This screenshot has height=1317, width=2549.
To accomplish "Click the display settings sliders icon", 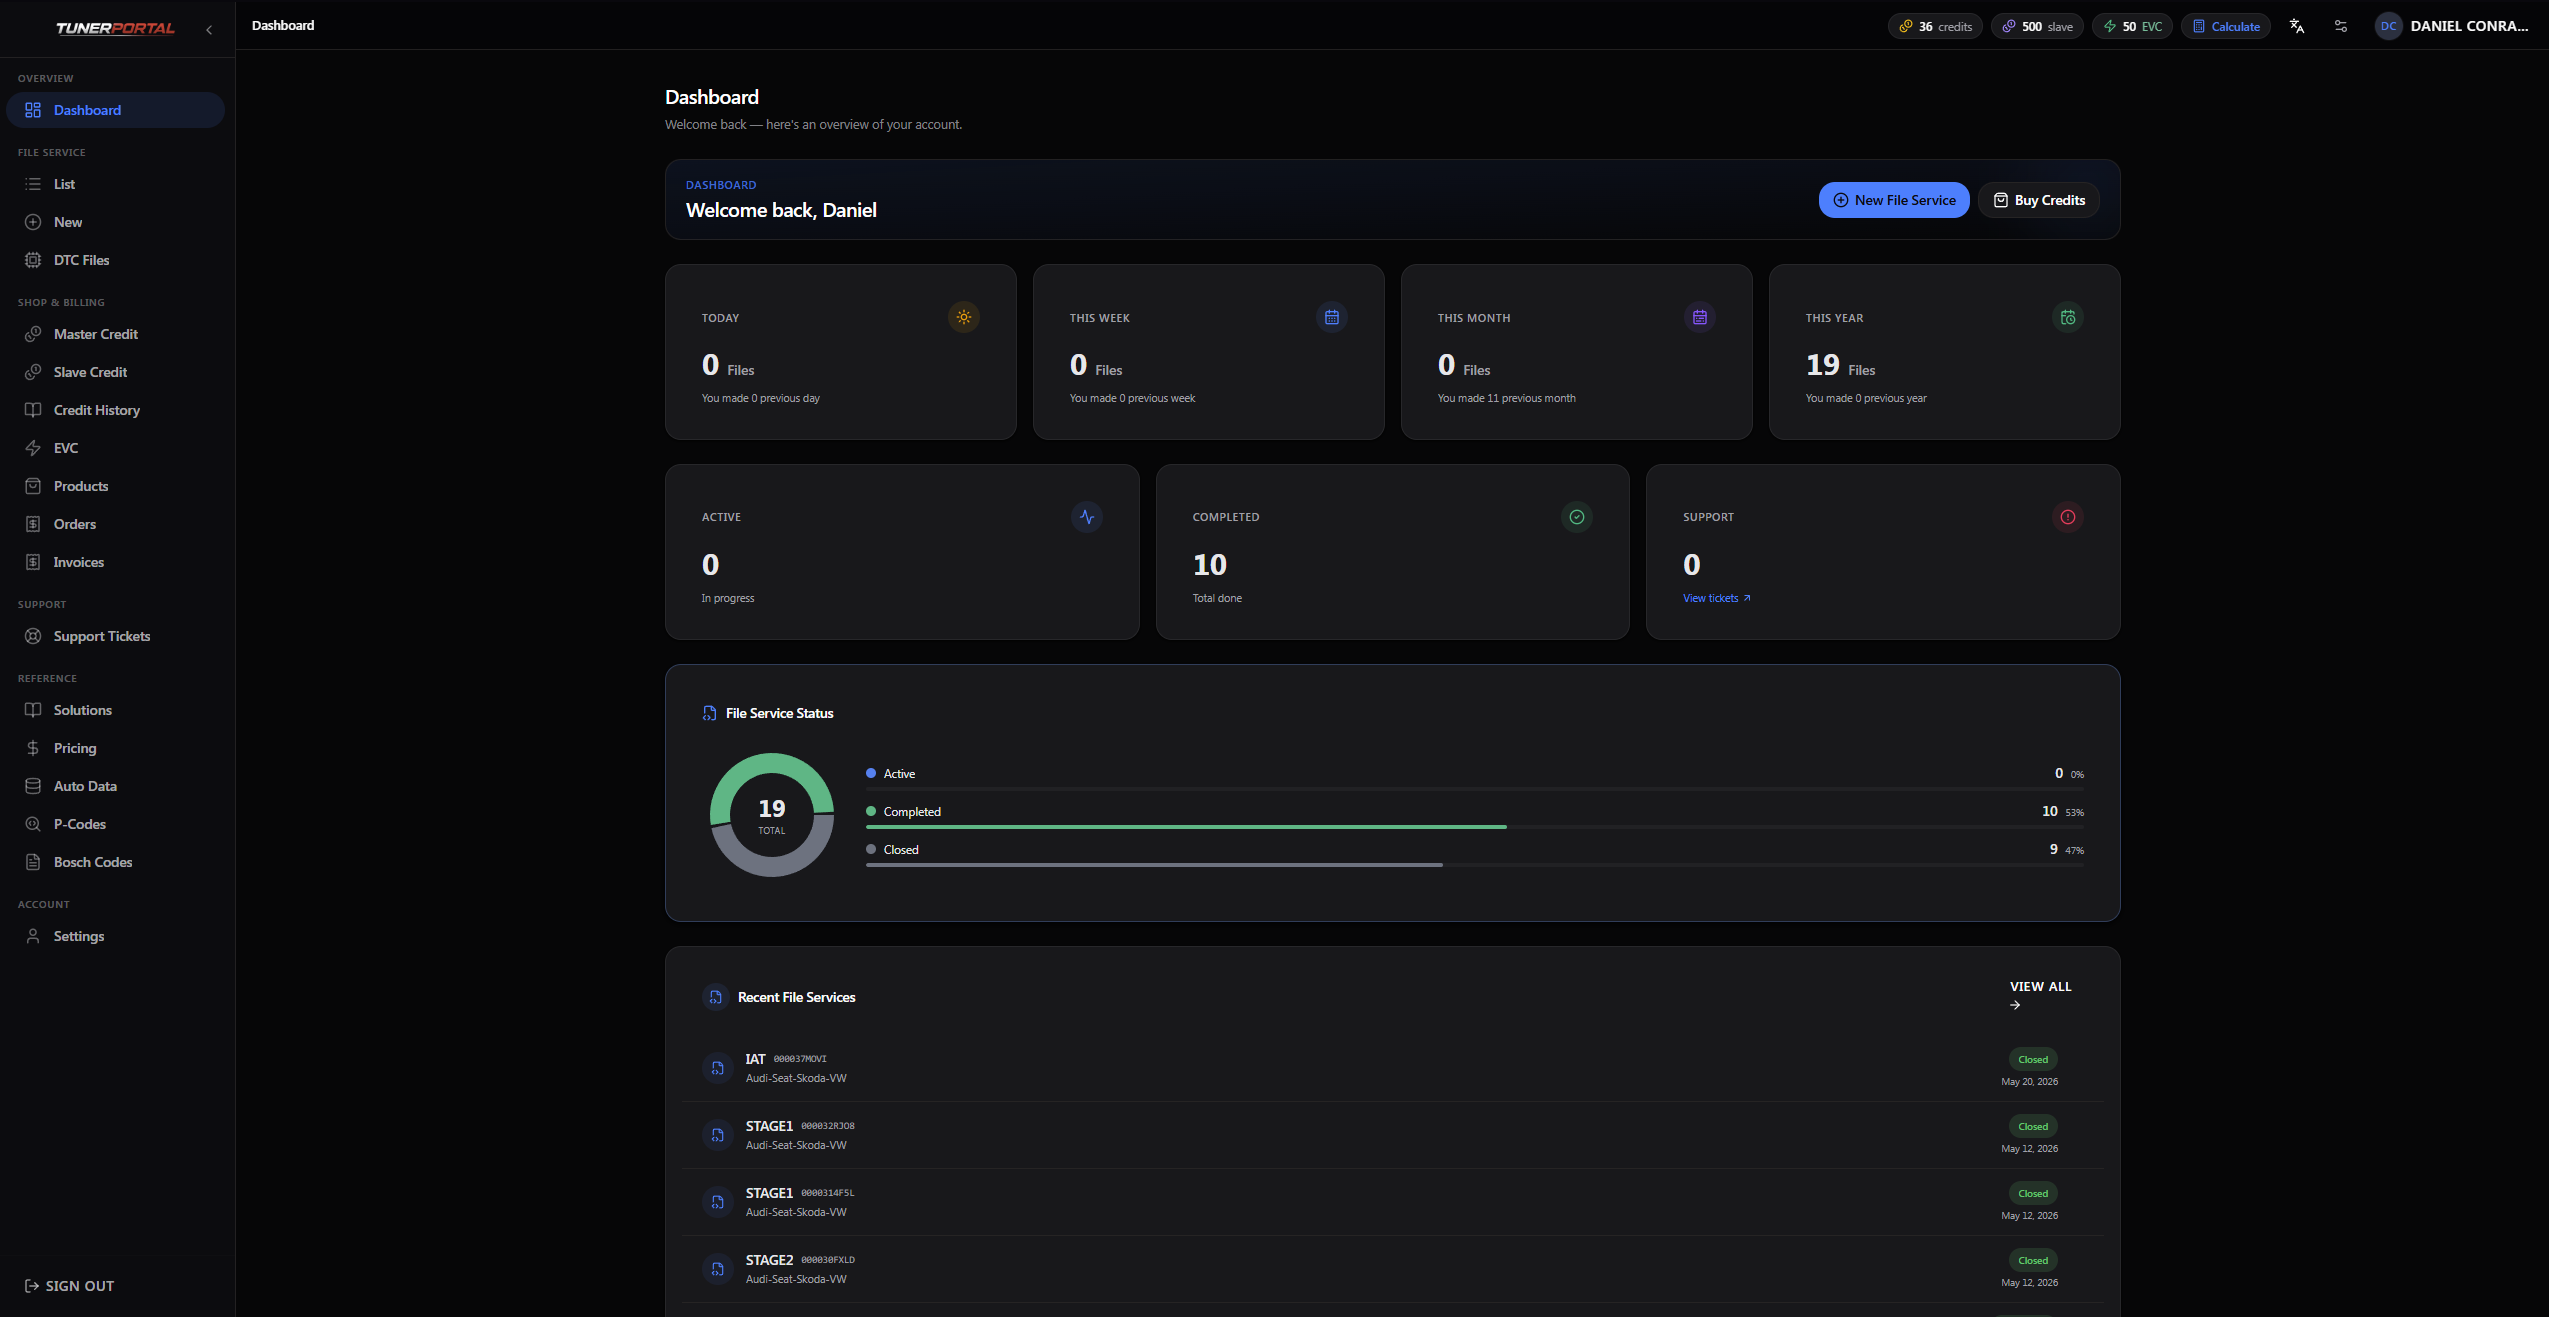I will [2341, 26].
